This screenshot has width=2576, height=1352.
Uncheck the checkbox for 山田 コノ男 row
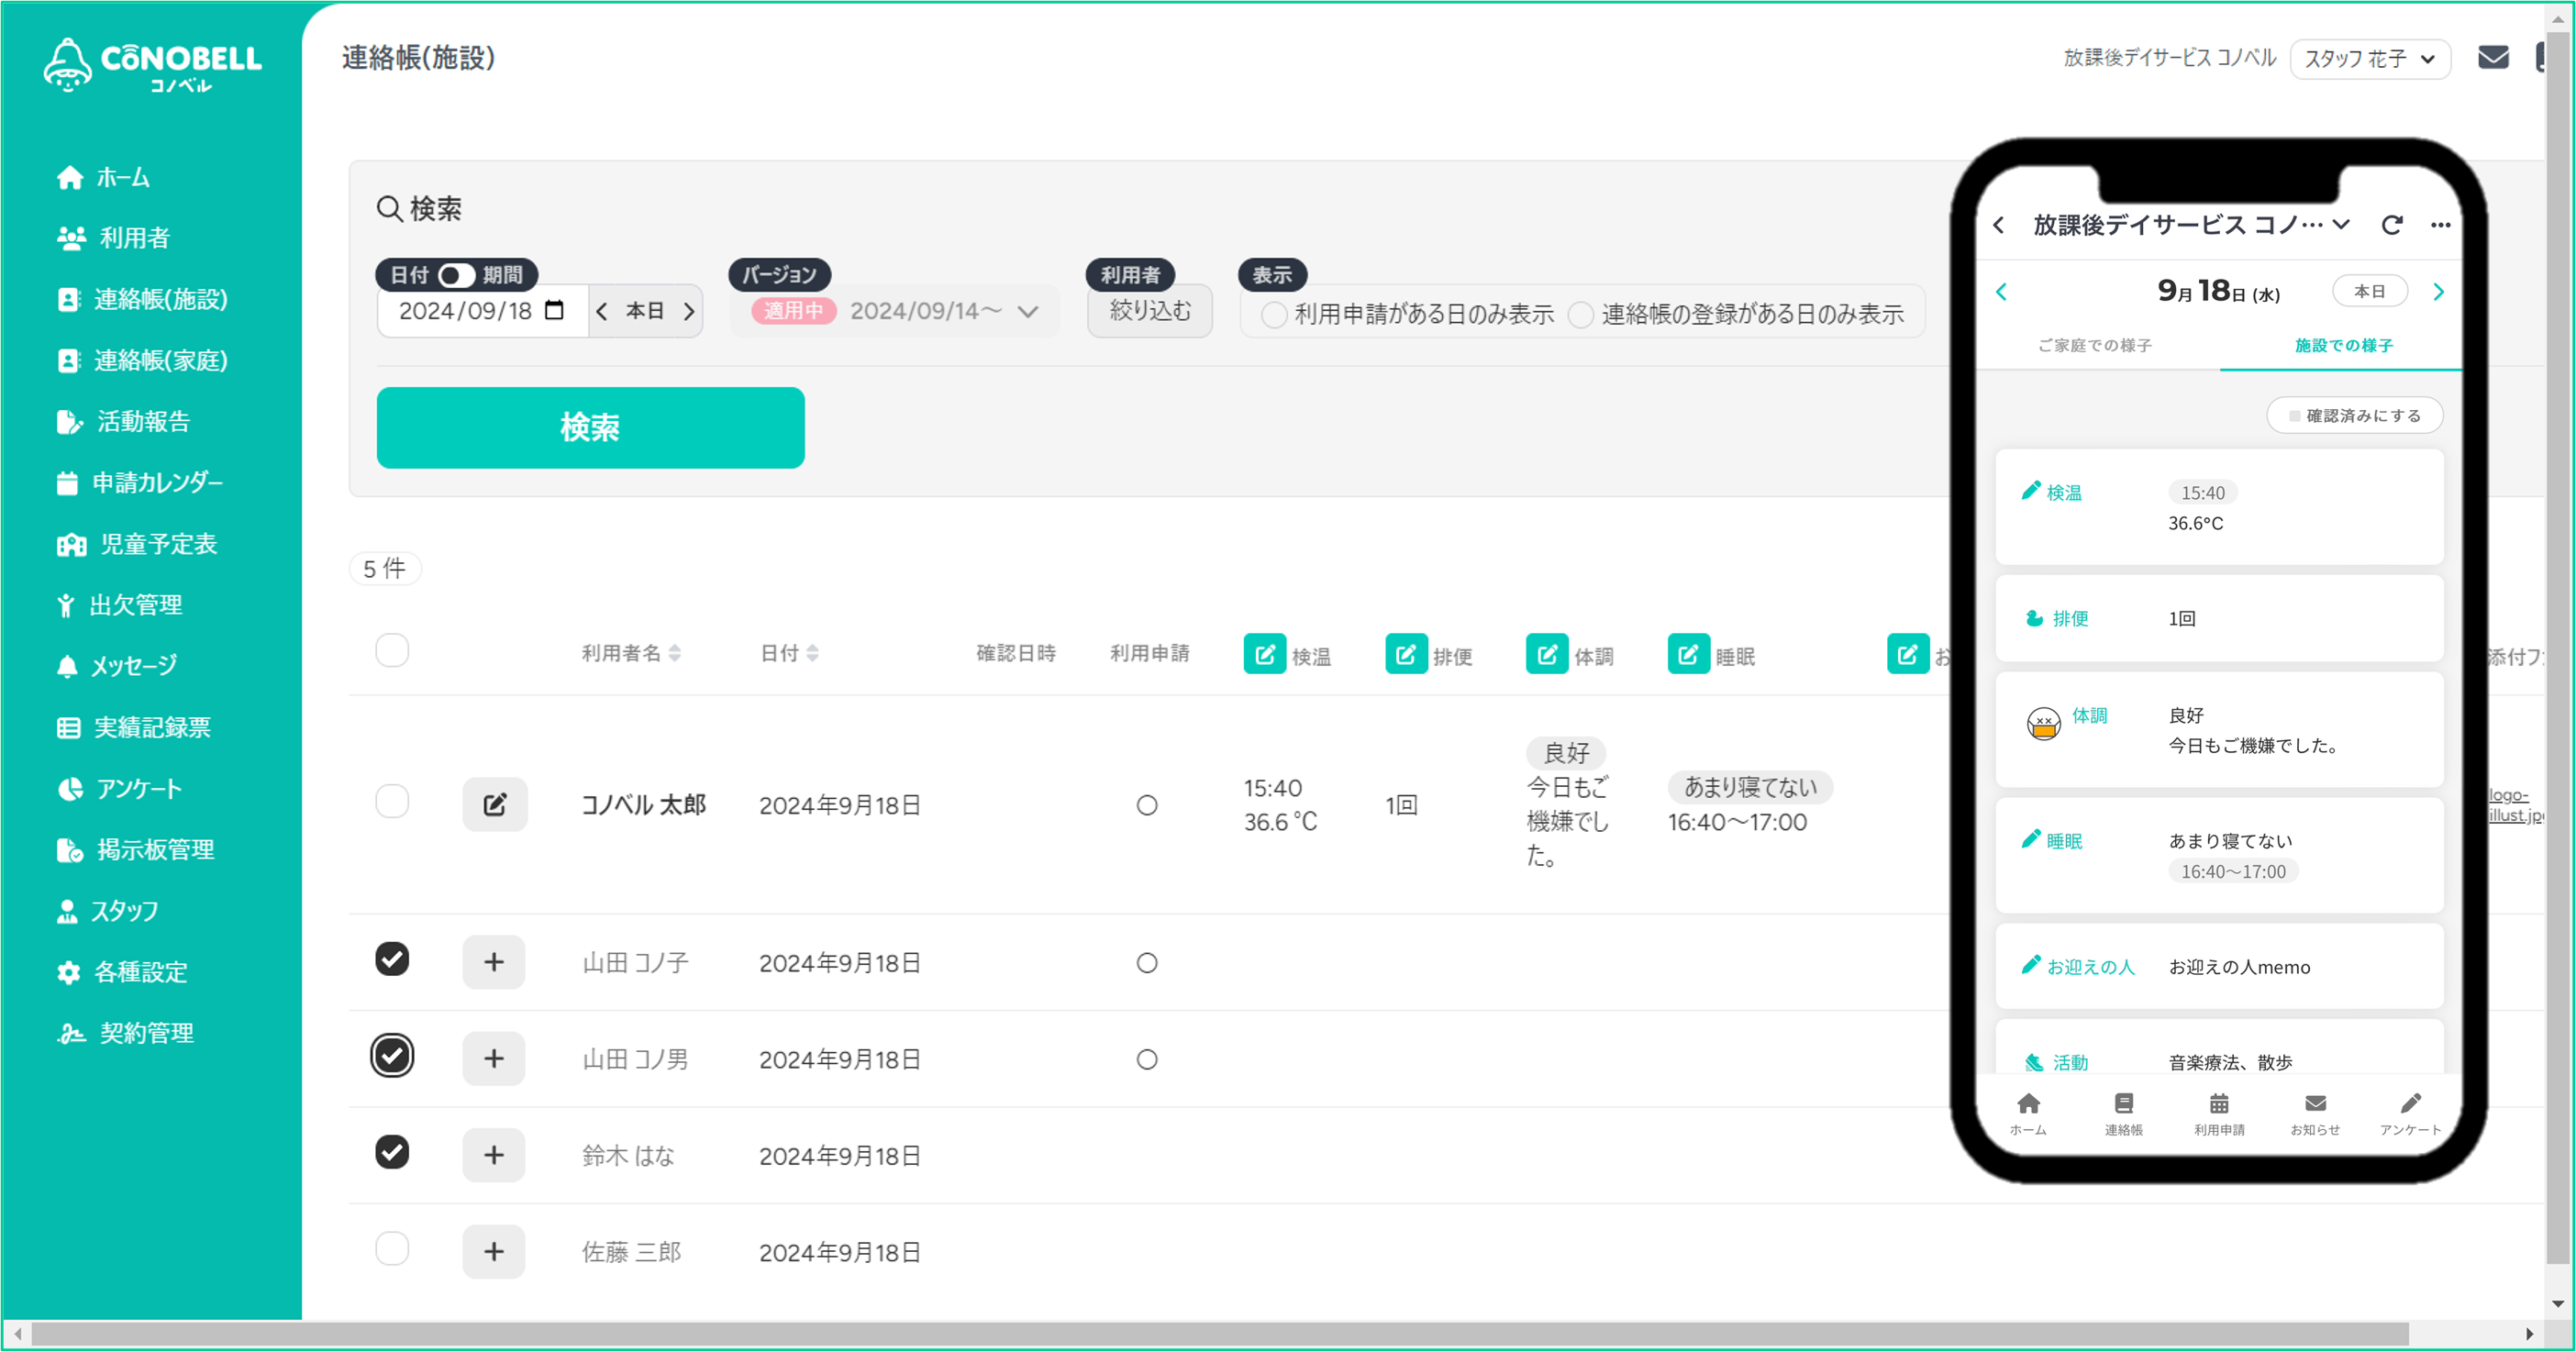[392, 1055]
